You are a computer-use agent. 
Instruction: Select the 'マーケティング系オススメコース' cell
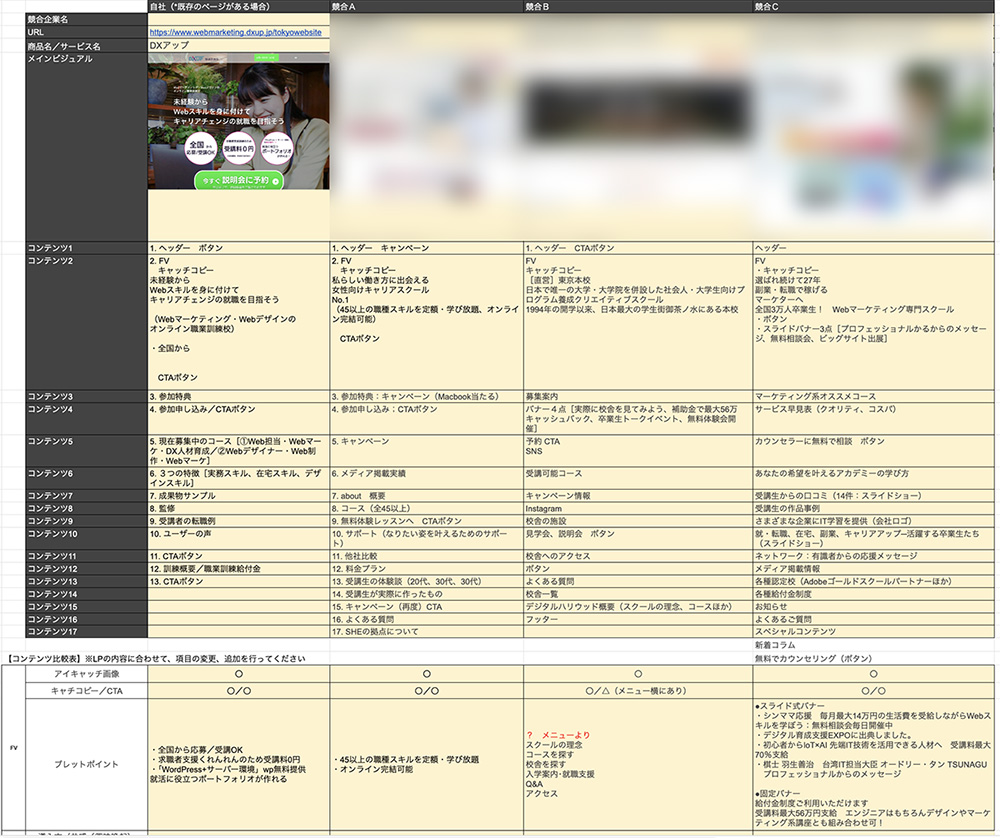(874, 397)
